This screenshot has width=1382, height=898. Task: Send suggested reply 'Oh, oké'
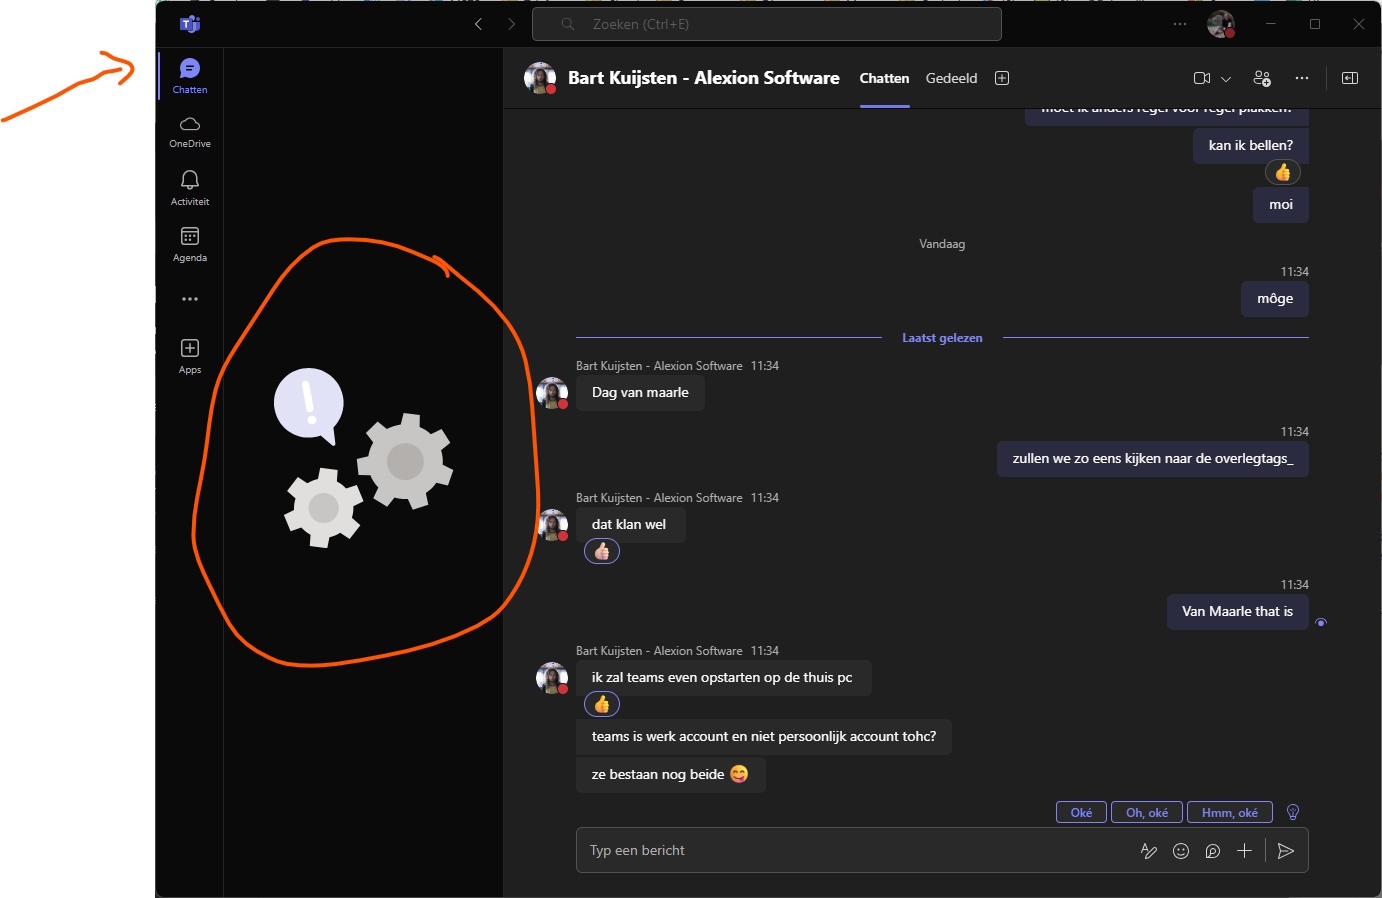[x=1147, y=812]
